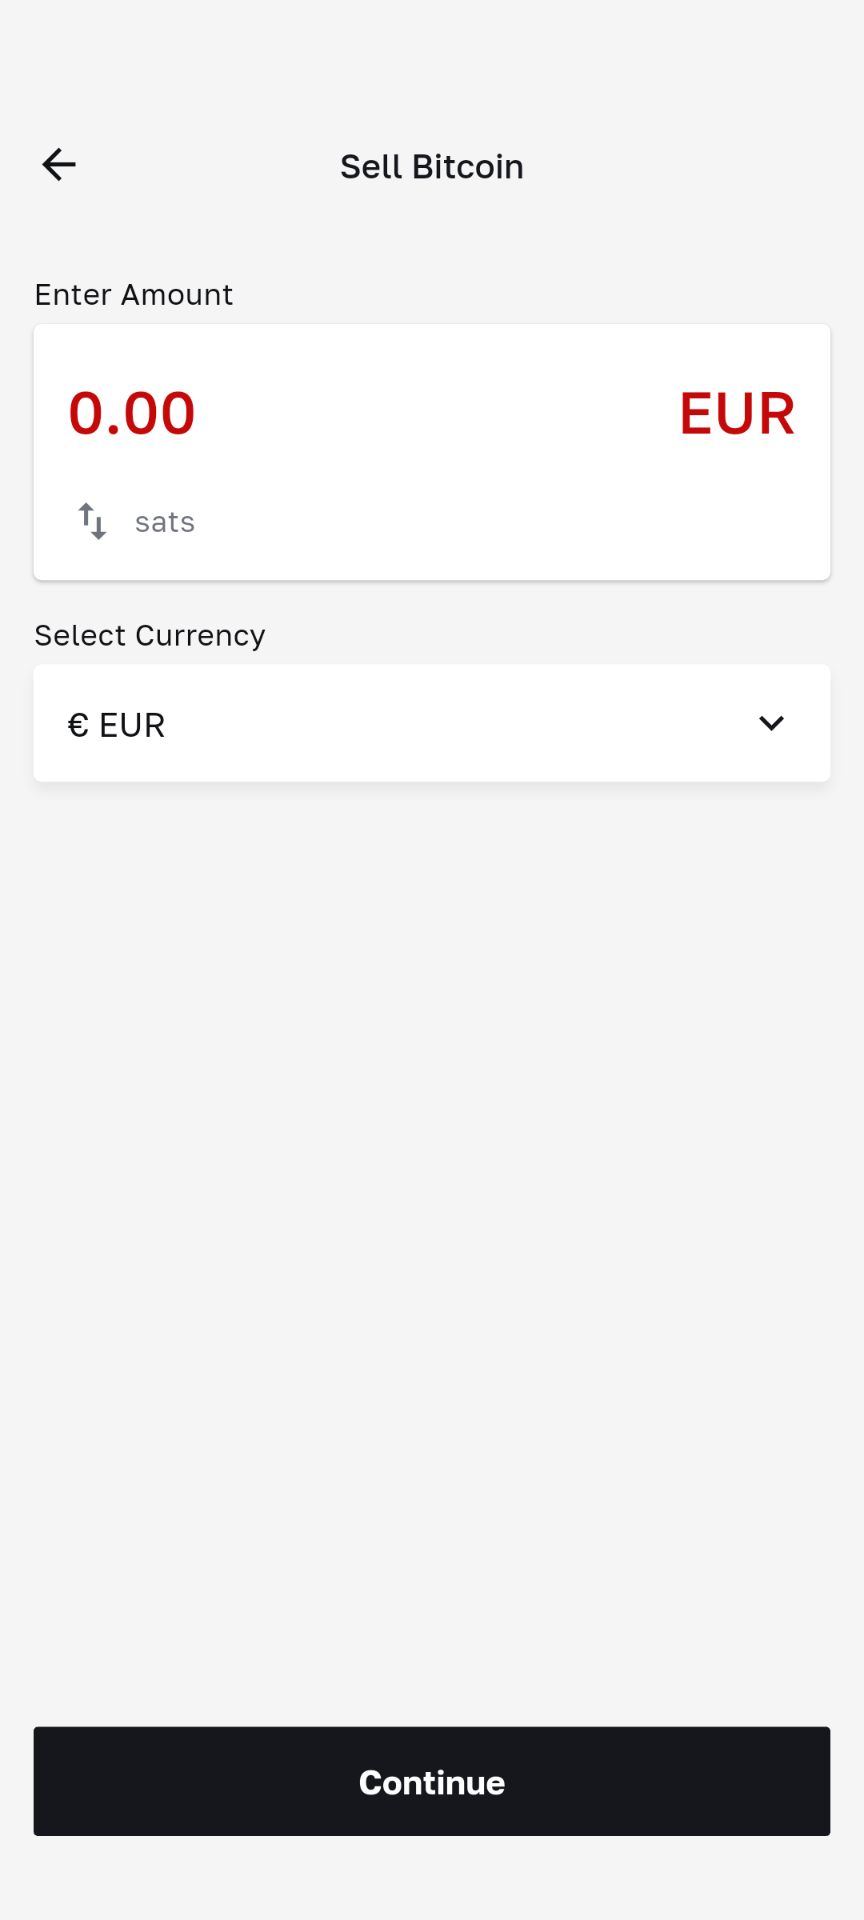This screenshot has height=1920, width=864.
Task: Click the Select Currency label
Action: [150, 636]
